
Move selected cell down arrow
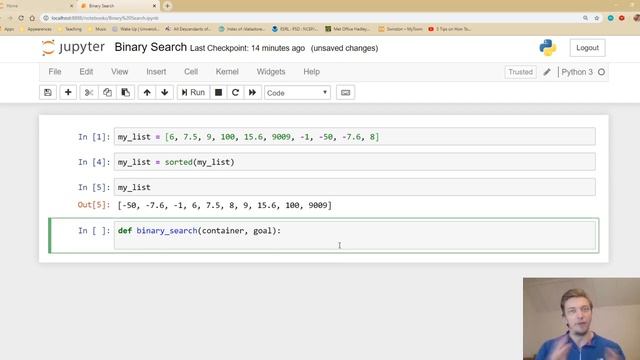[165, 93]
